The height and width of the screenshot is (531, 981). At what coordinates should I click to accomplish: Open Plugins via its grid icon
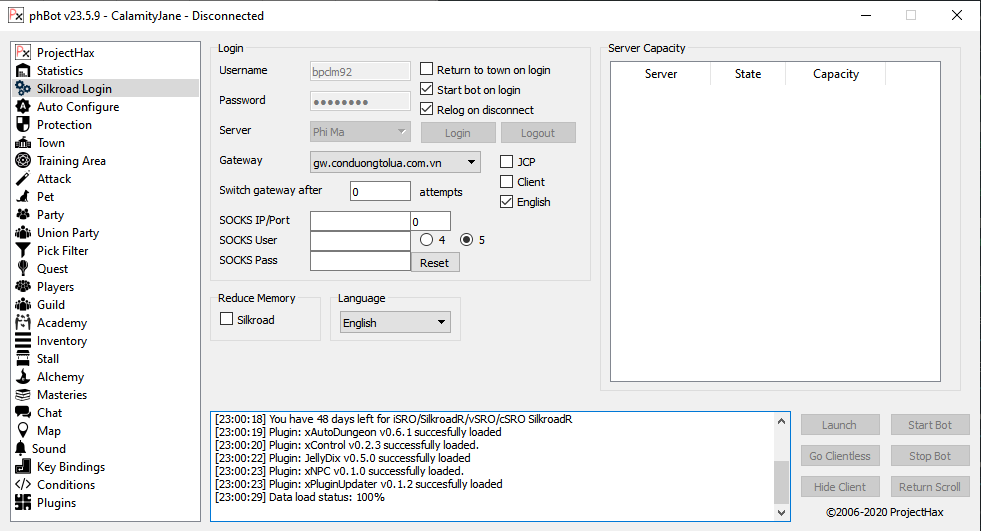(x=24, y=503)
